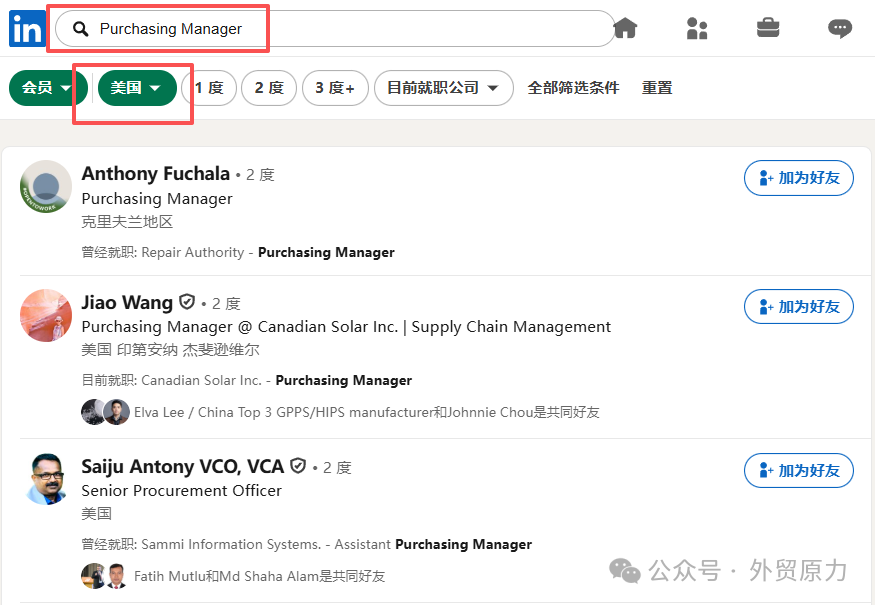Open 全部筛选条件 all filters
875x605 pixels.
[x=573, y=88]
